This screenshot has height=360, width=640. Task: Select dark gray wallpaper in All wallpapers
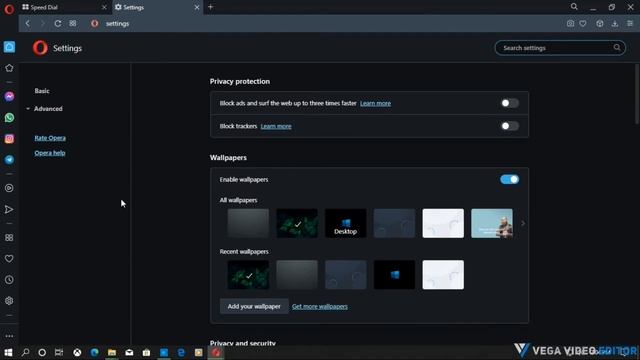click(x=248, y=223)
